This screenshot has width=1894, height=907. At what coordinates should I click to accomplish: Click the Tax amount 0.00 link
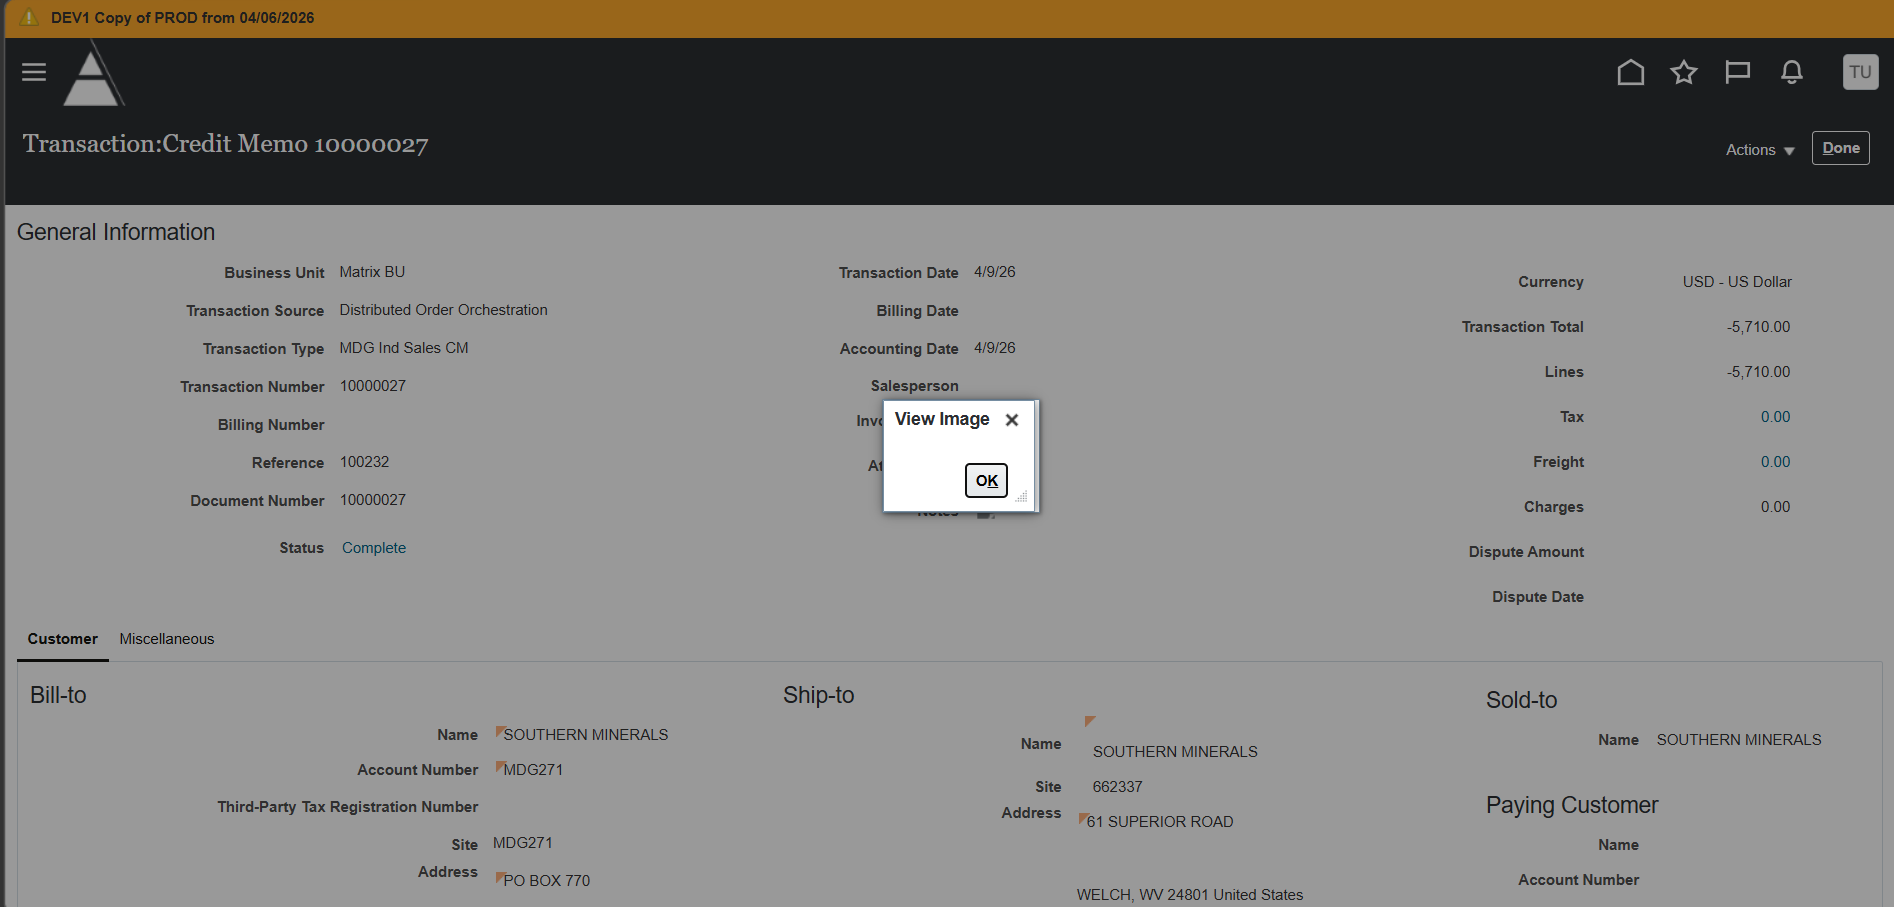pos(1775,416)
